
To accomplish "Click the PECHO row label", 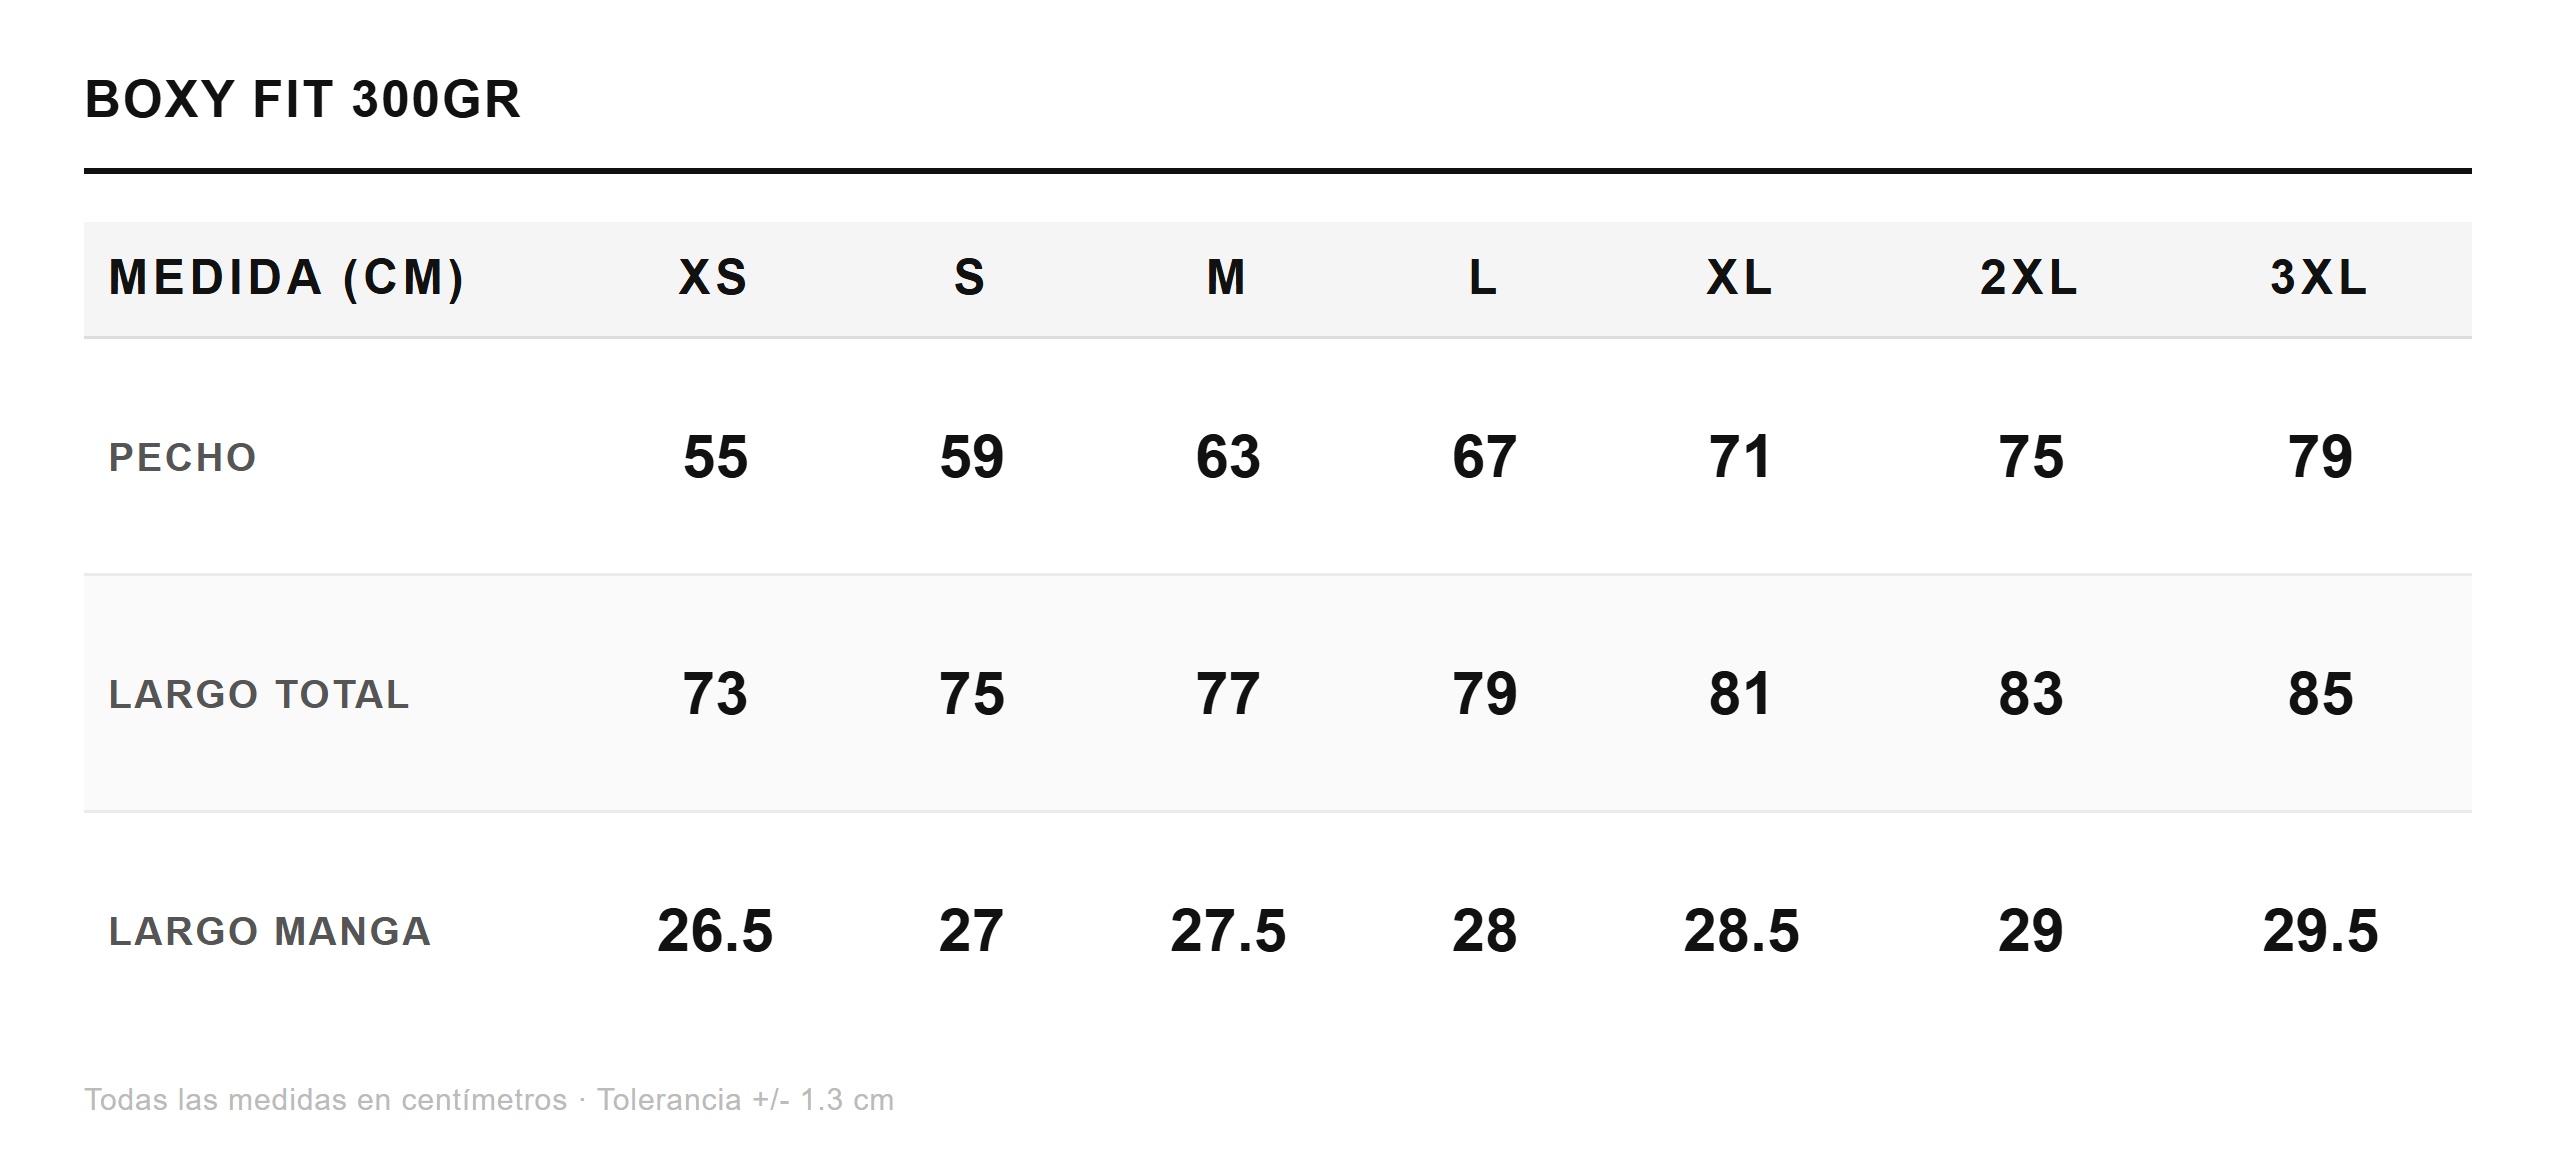I will click(183, 457).
